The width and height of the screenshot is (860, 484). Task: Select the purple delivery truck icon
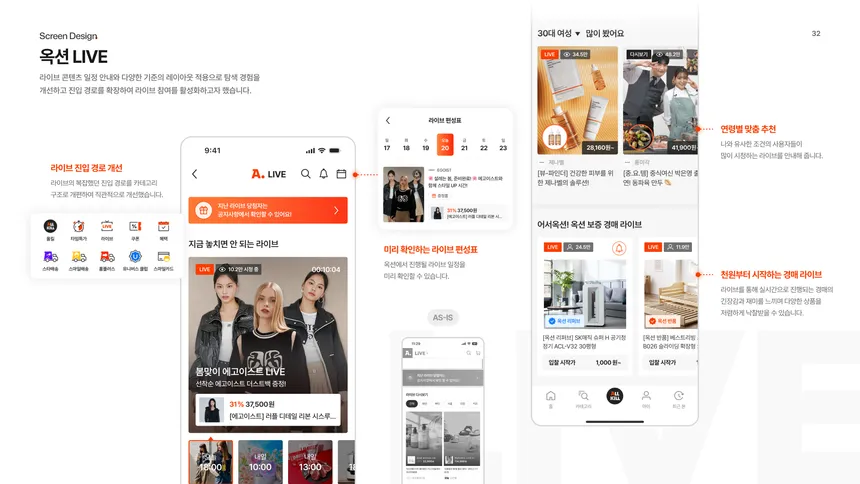click(x=50, y=256)
